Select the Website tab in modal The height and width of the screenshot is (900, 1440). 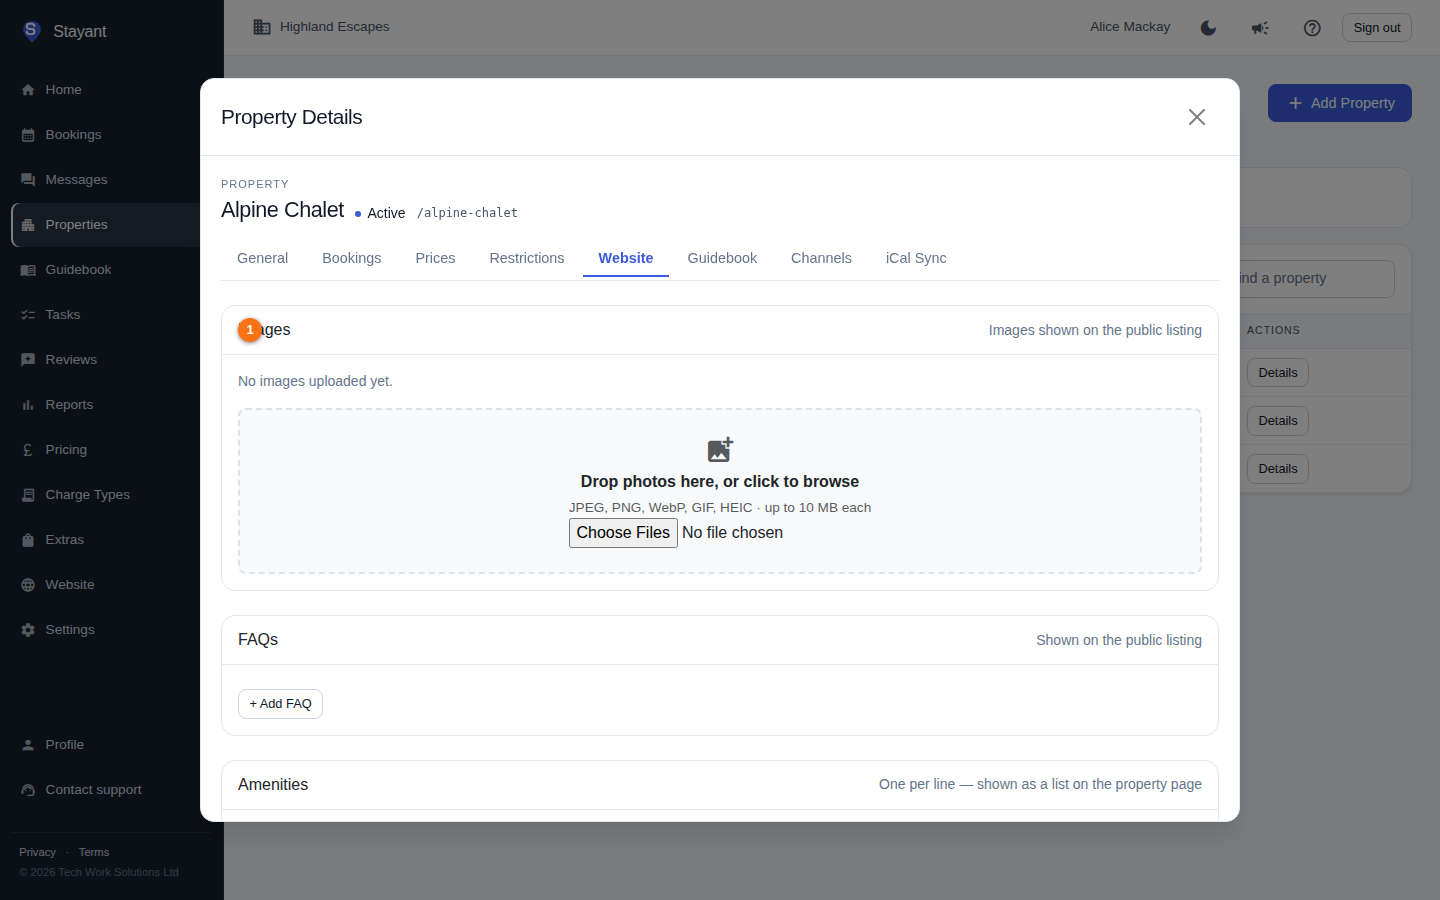click(626, 258)
